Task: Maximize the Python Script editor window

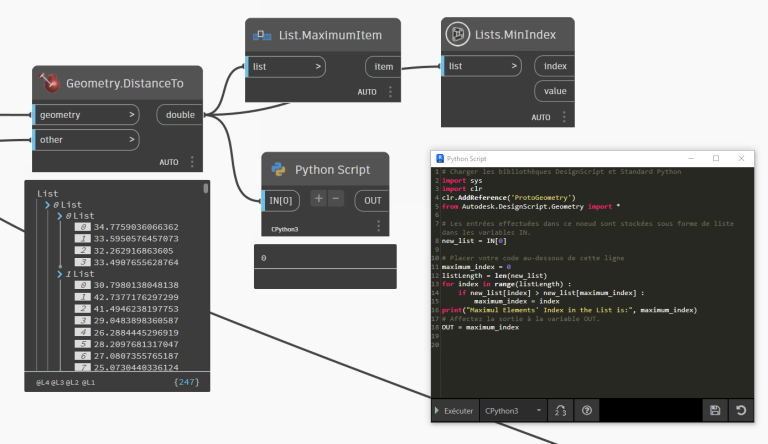Action: (x=716, y=158)
